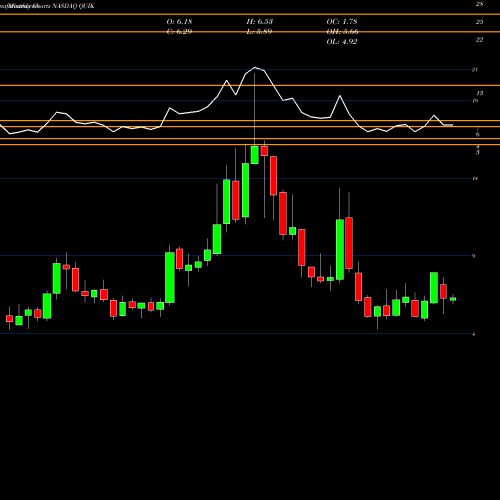This screenshot has width=500, height=500.
Task: Click the '28' price axis label
Action: tap(479, 4)
